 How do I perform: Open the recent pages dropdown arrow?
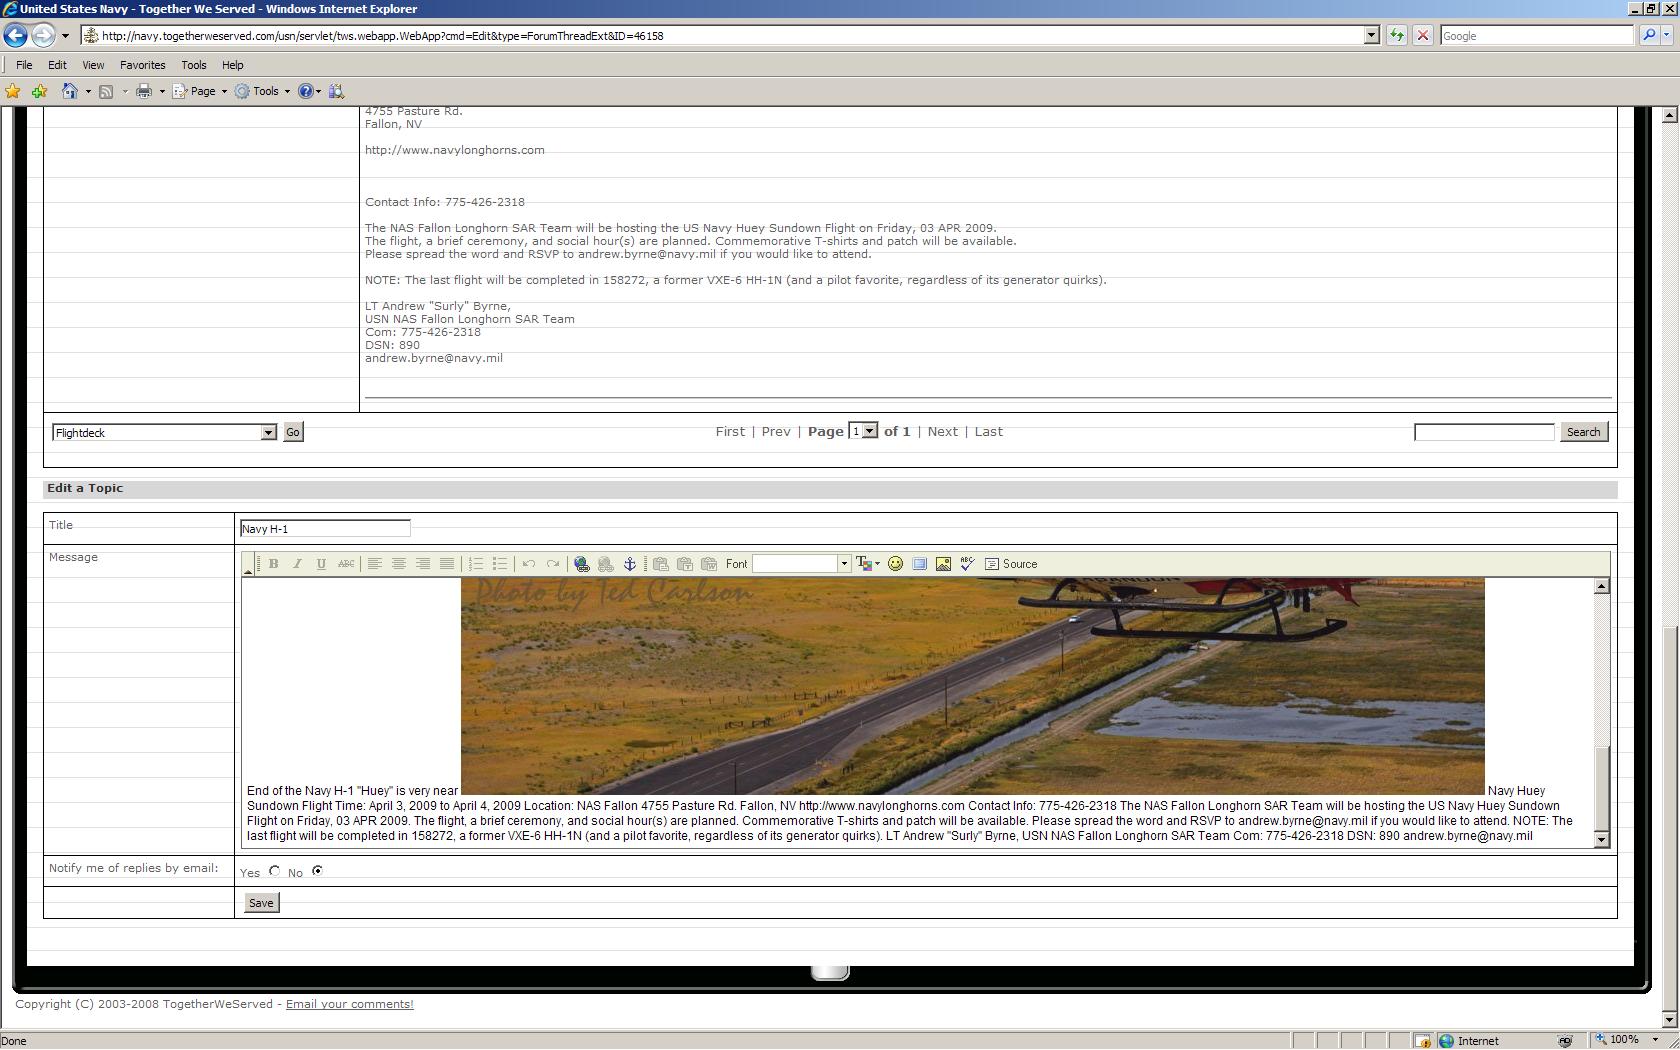pyautogui.click(x=65, y=36)
